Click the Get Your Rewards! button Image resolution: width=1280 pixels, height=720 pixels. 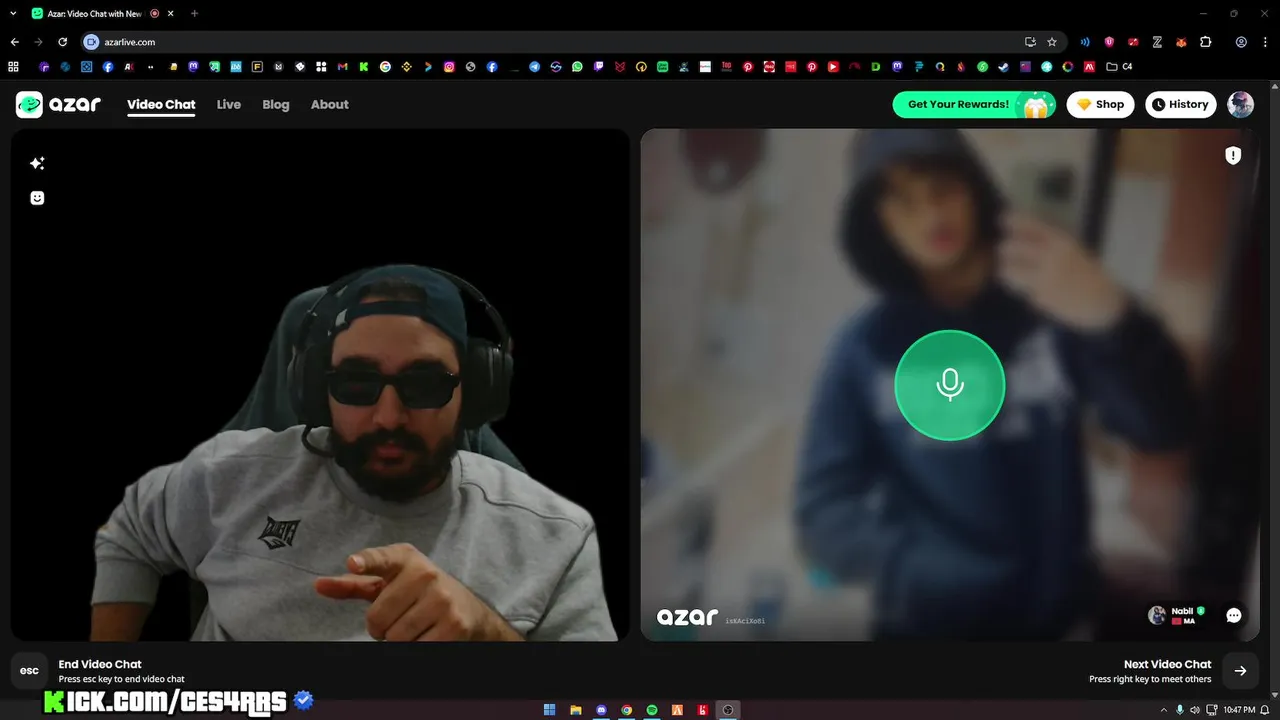[x=974, y=104]
